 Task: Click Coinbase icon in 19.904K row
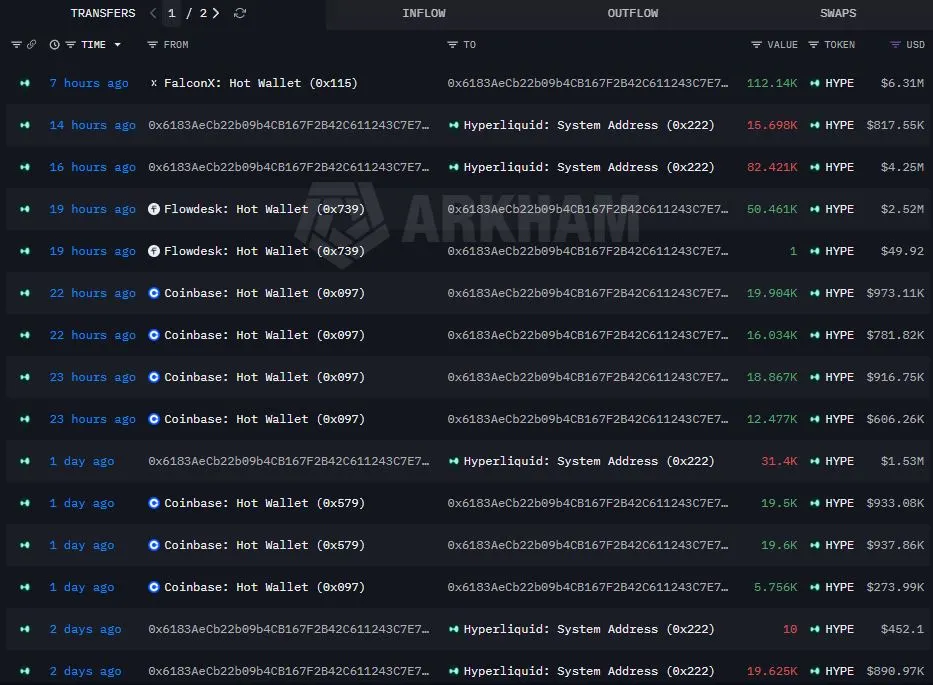point(154,293)
